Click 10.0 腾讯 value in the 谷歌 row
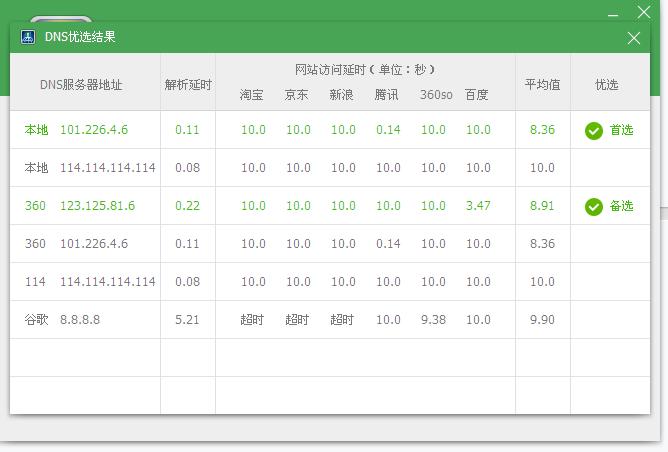This screenshot has height=452, width=668. point(388,319)
